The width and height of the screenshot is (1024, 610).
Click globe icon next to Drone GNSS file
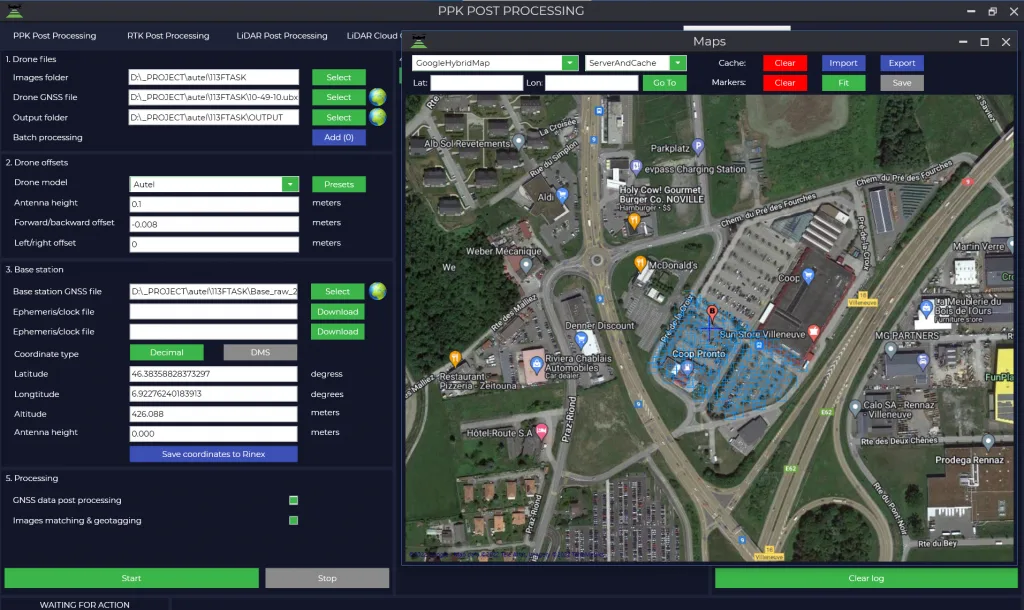click(x=377, y=97)
